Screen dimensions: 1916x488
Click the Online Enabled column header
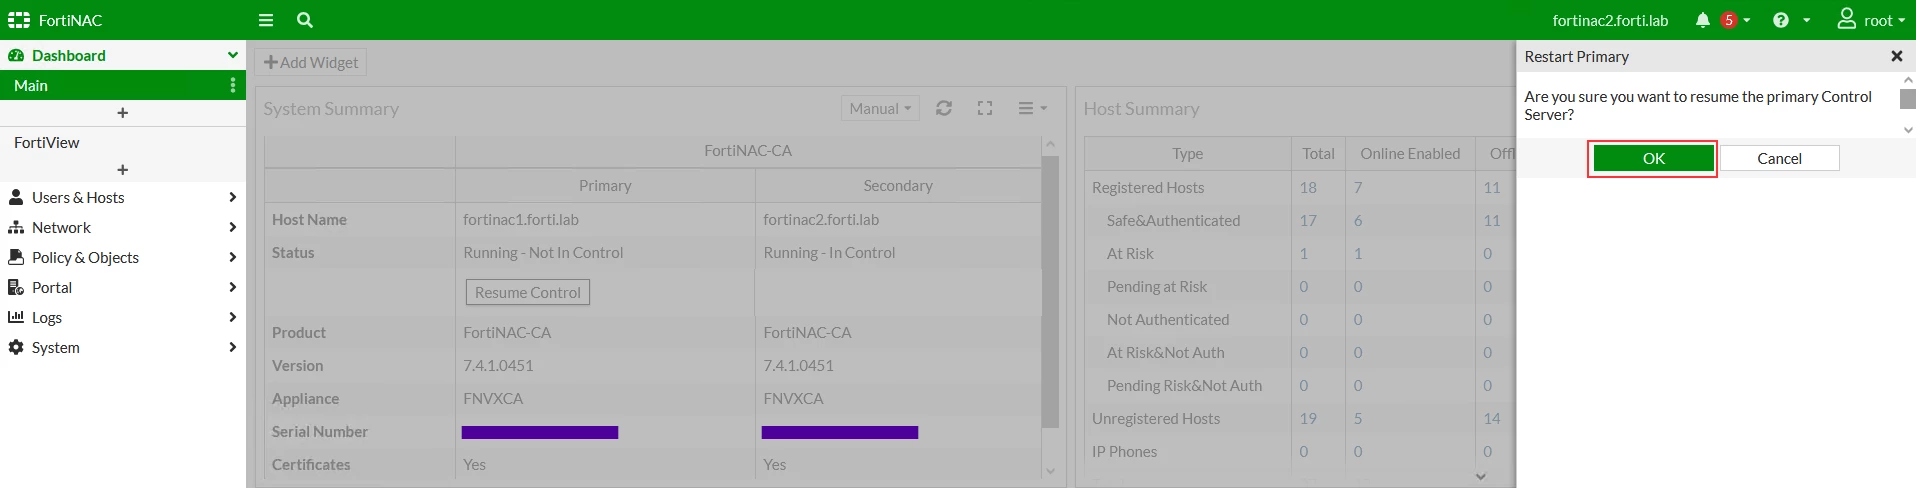click(1410, 153)
